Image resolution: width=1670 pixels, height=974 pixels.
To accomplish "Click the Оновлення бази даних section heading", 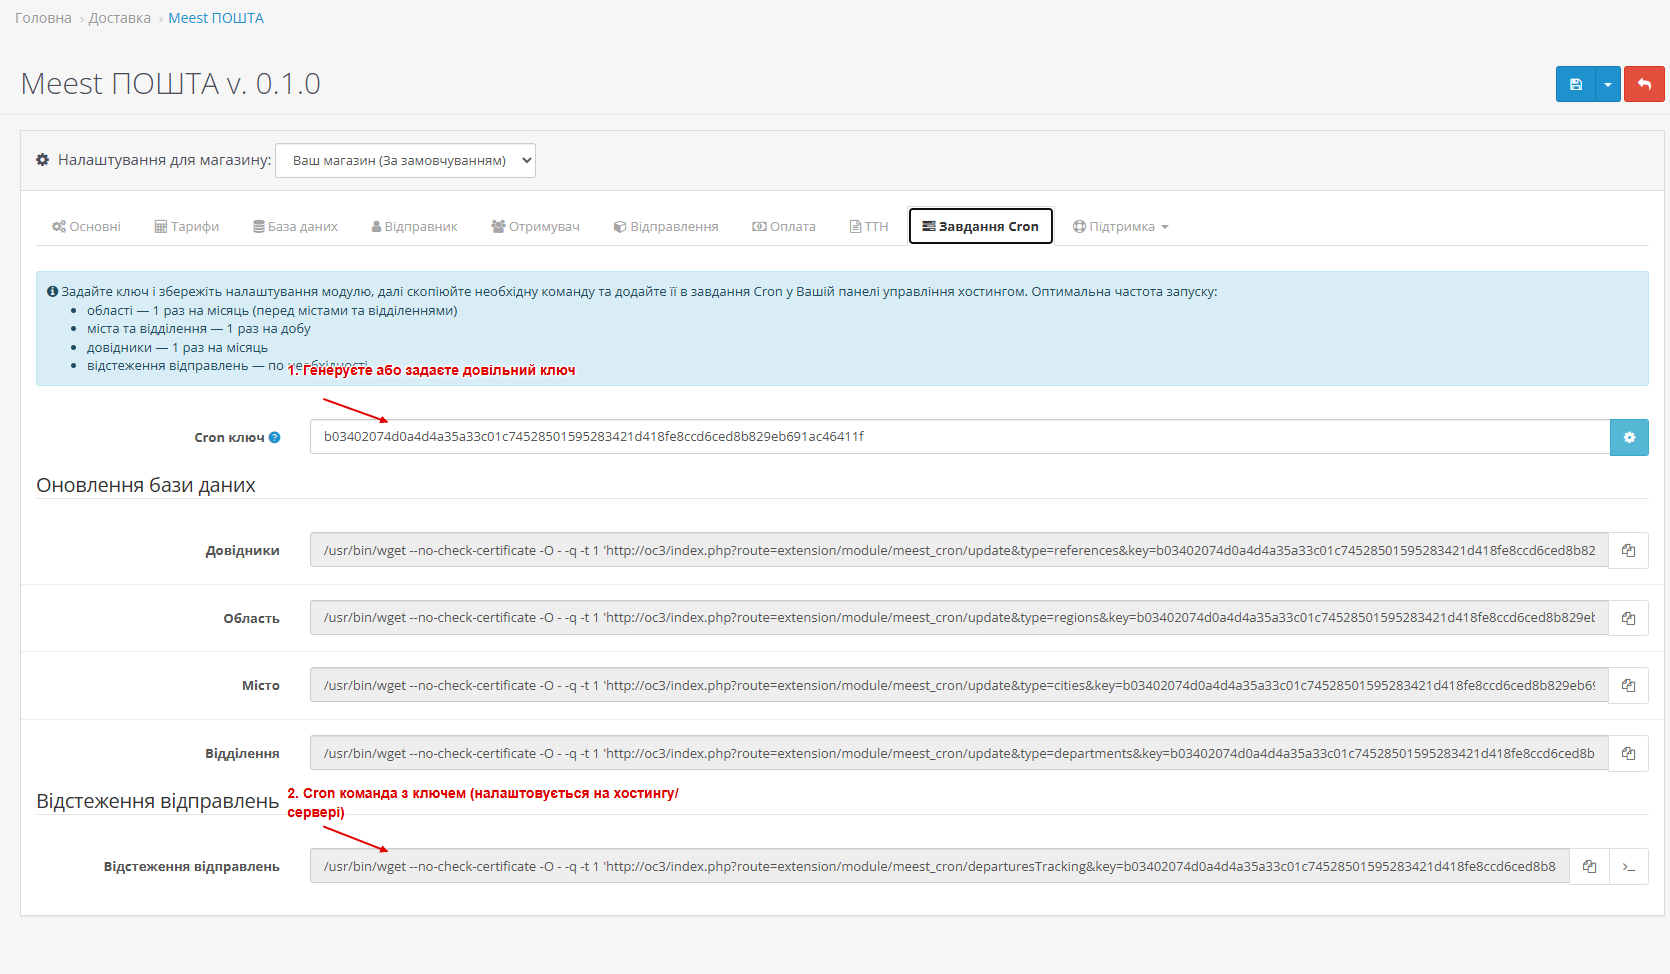I will [x=146, y=485].
